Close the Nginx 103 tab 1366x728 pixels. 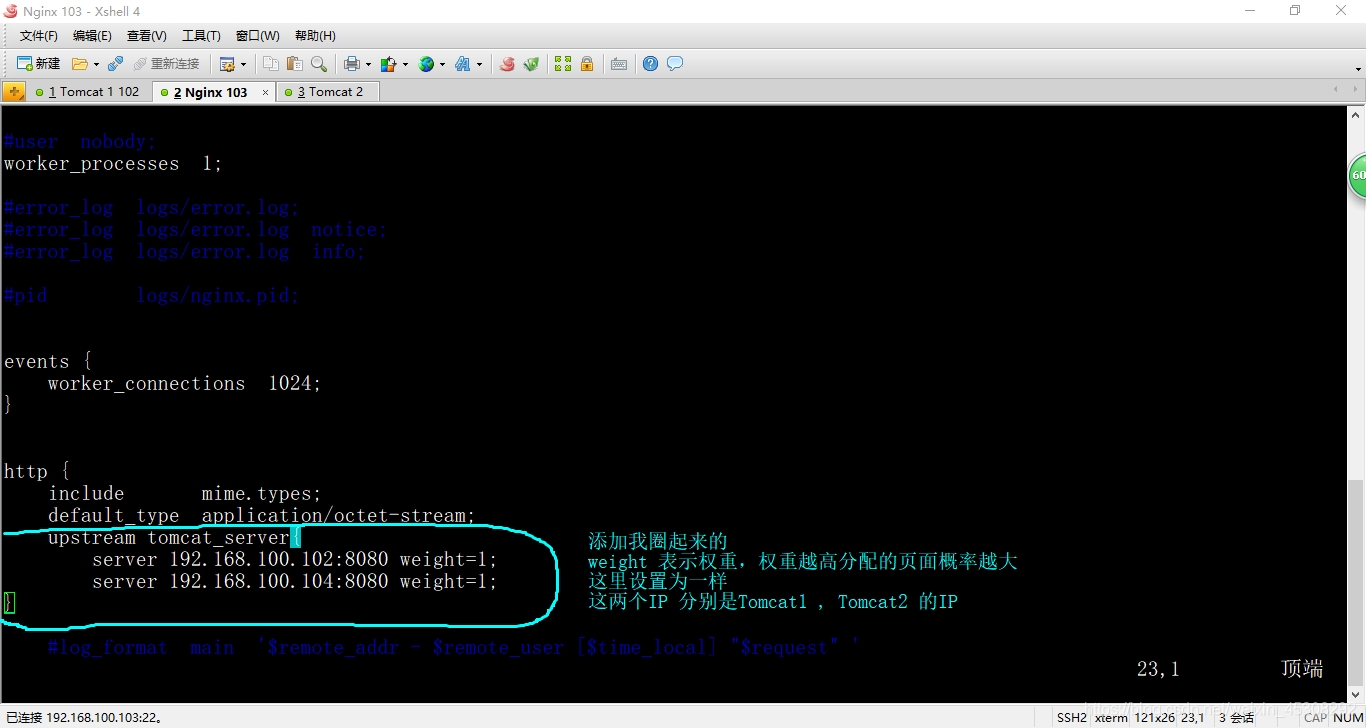coord(265,92)
